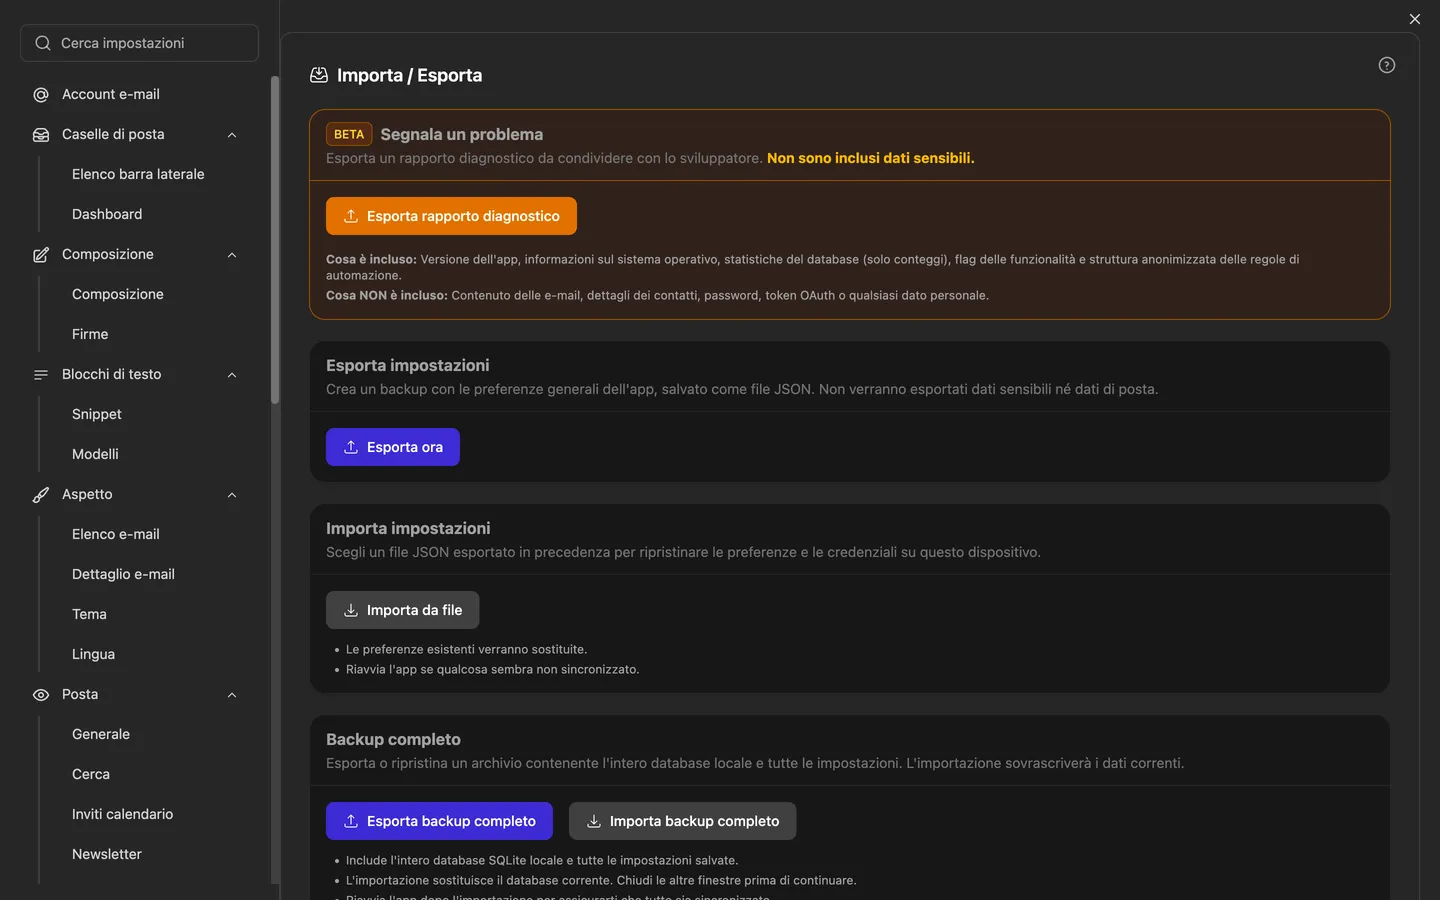Collapse the Aspetto section chevron
The height and width of the screenshot is (900, 1440).
[232, 495]
